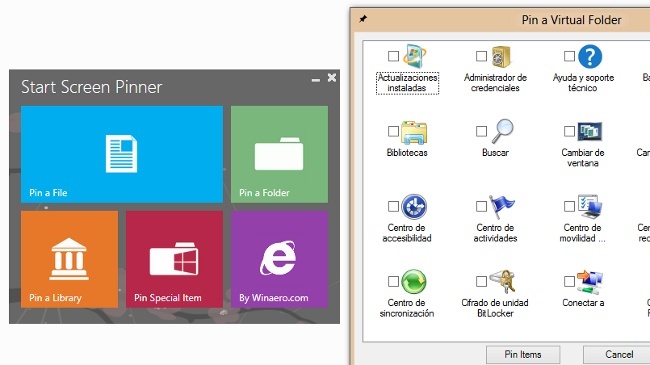
Task: Select the Conectar a icon
Action: point(590,282)
